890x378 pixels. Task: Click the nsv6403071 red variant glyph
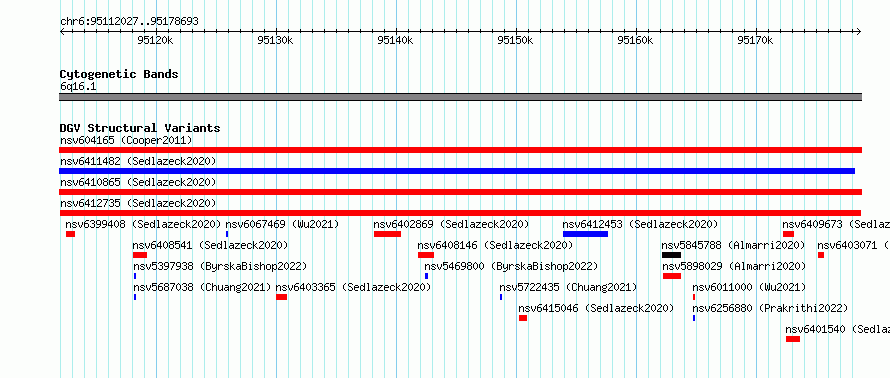pos(821,255)
